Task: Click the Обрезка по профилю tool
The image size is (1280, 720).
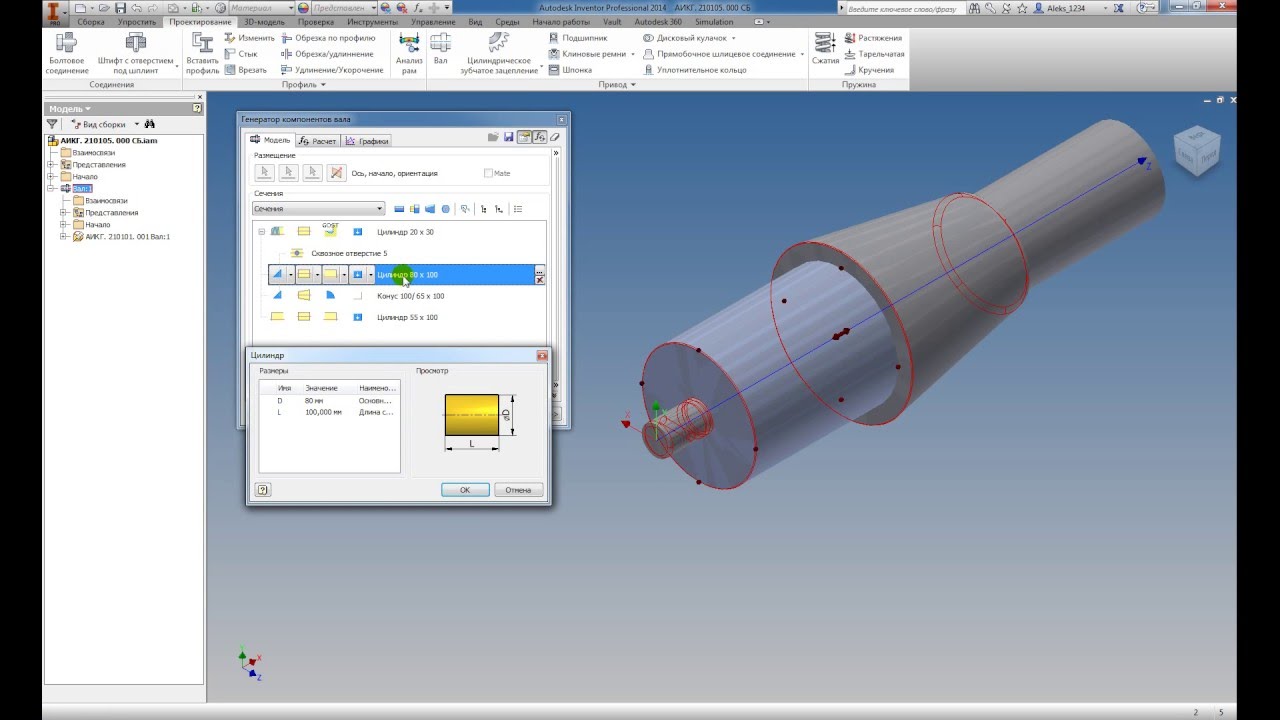Action: [328, 38]
